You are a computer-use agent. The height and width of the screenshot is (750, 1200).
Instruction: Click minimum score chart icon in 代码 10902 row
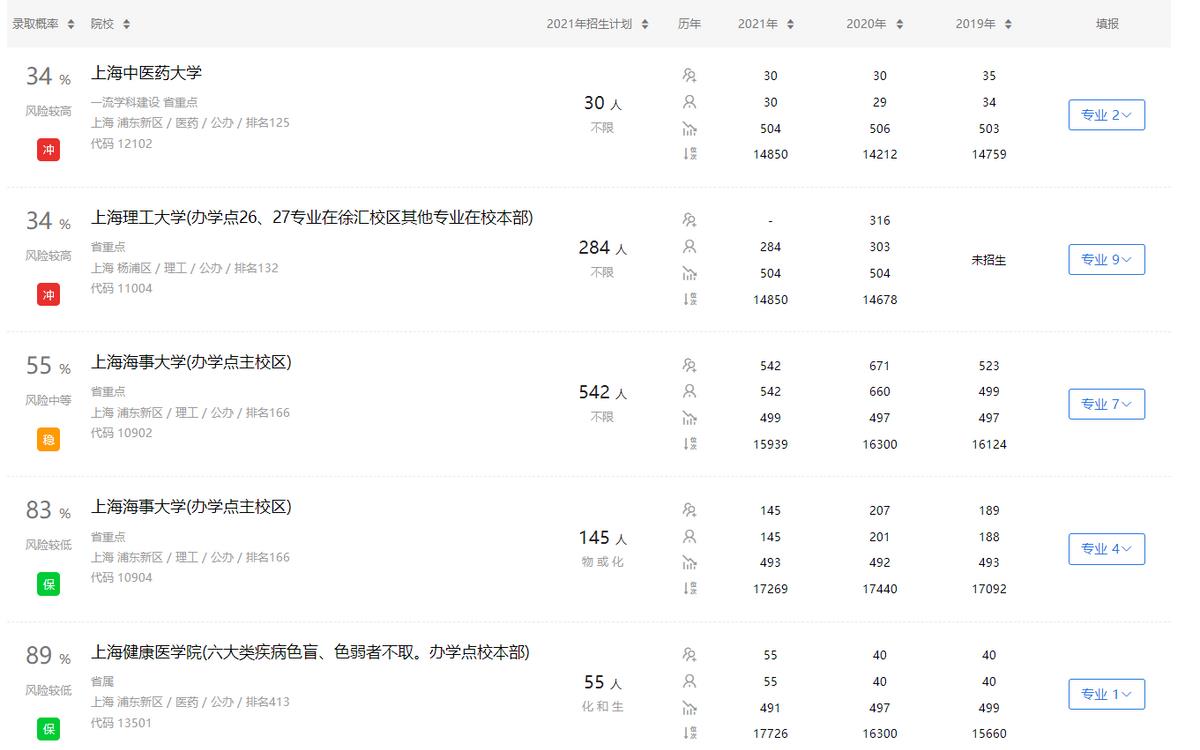point(689,418)
